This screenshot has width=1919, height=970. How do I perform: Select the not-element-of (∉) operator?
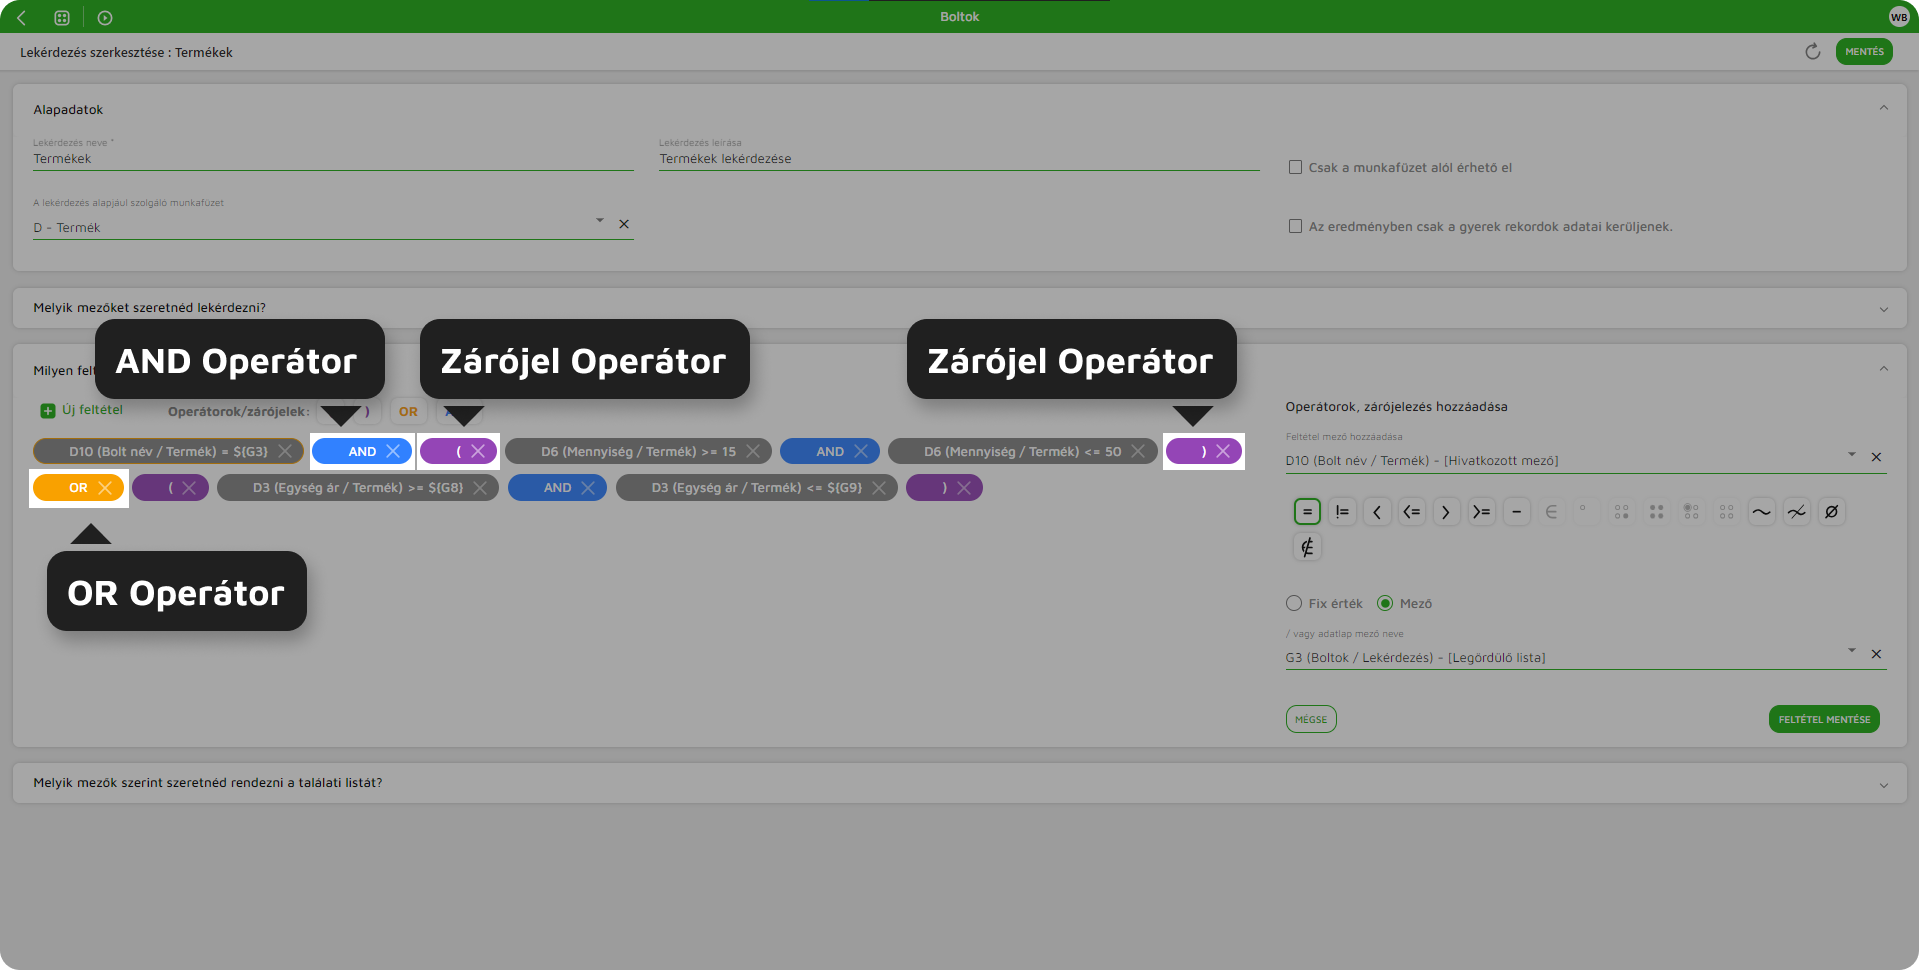point(1307,547)
